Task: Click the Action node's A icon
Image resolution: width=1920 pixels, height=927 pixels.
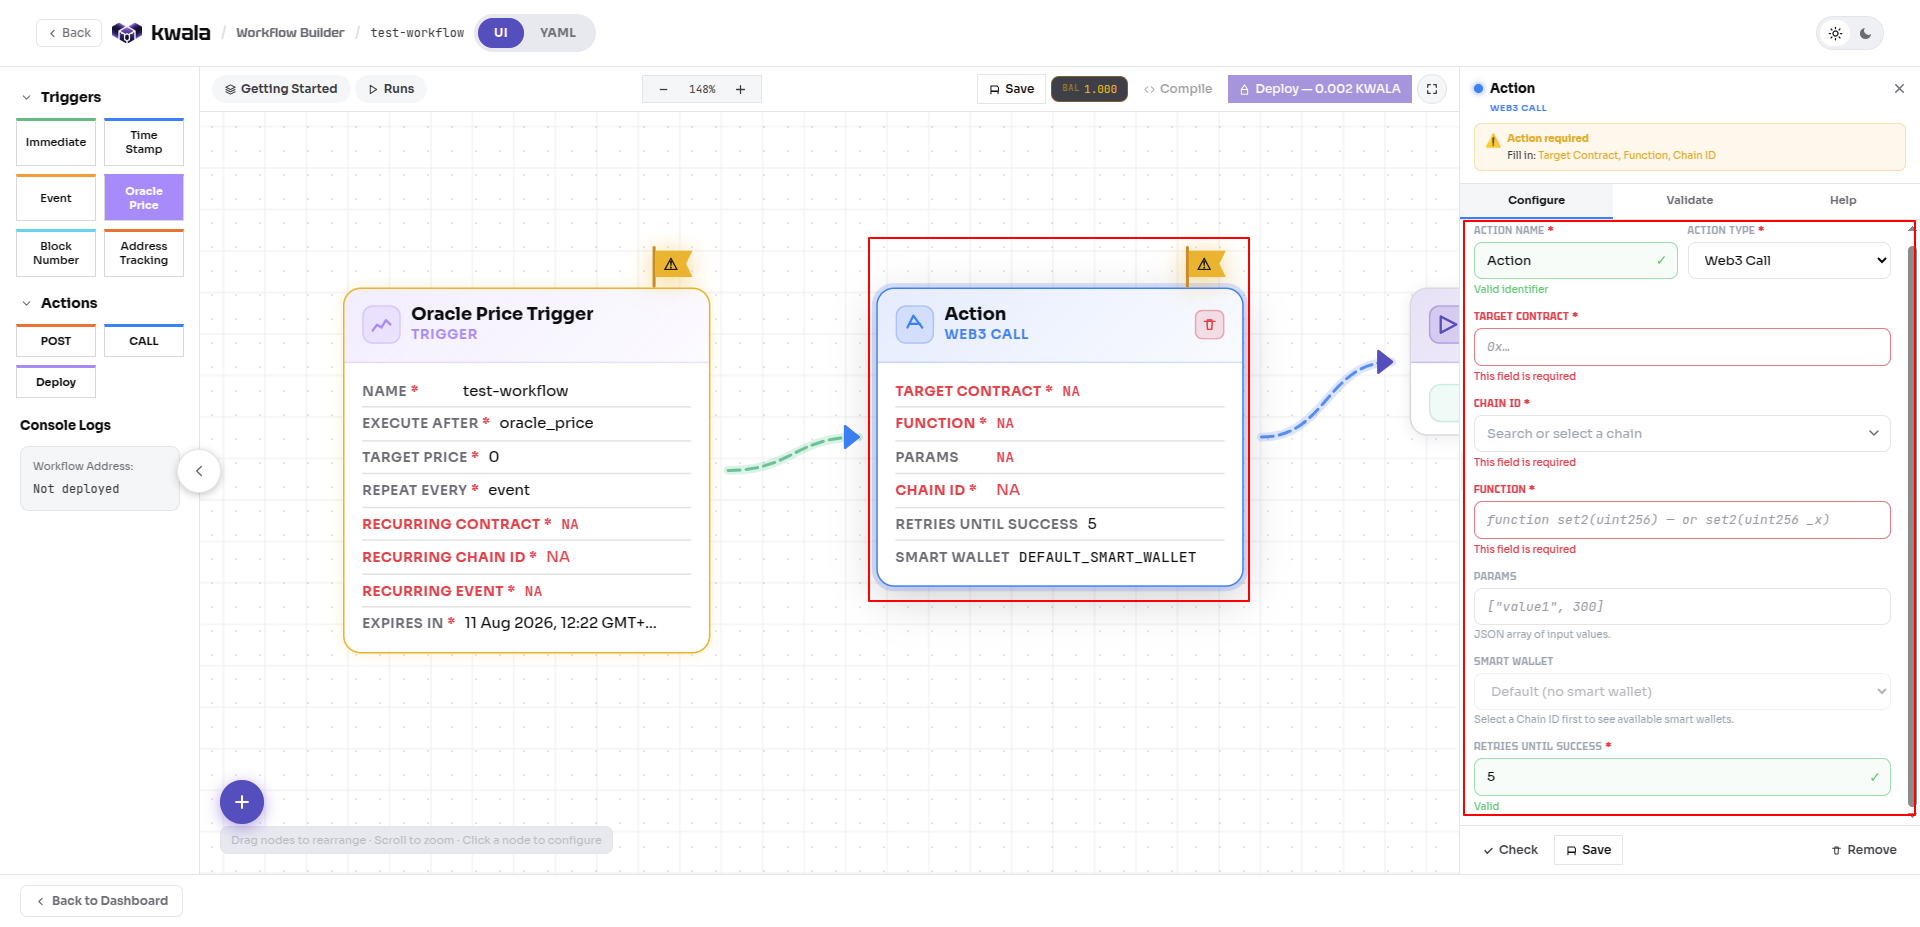Action: 914,324
